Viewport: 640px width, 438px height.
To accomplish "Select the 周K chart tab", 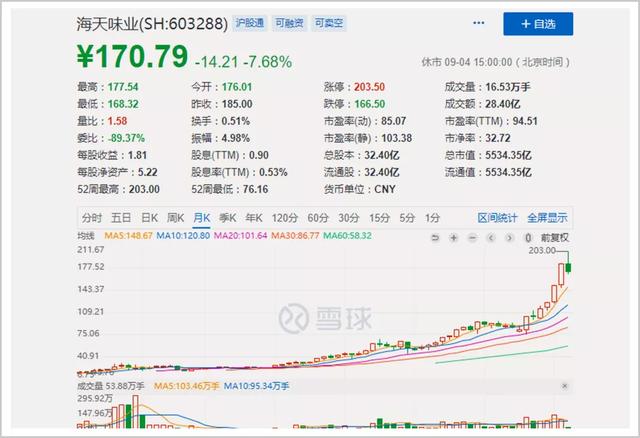I will pos(175,217).
